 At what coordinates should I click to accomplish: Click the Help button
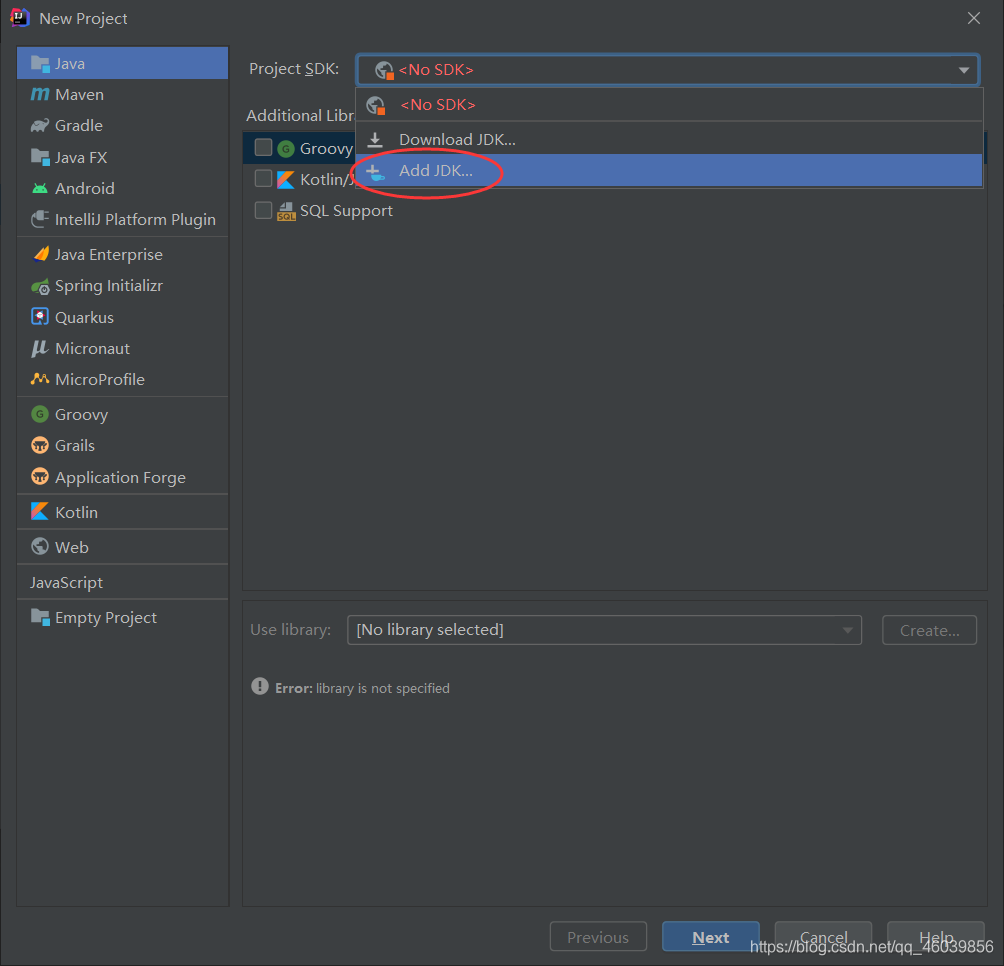pyautogui.click(x=935, y=937)
